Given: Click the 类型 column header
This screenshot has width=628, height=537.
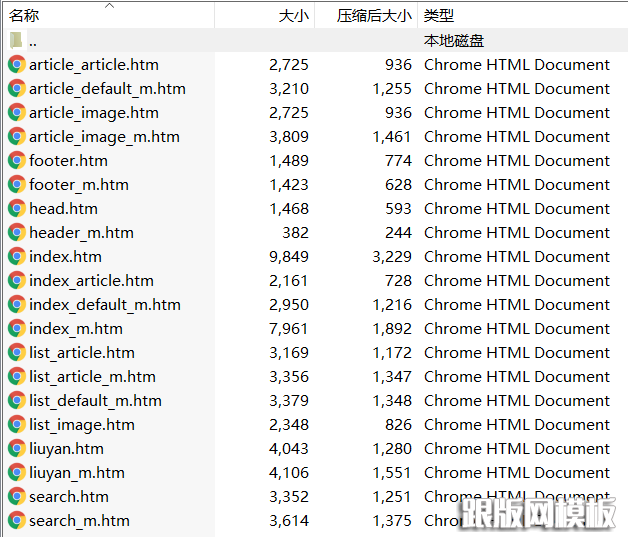Looking at the screenshot, I should click(439, 16).
